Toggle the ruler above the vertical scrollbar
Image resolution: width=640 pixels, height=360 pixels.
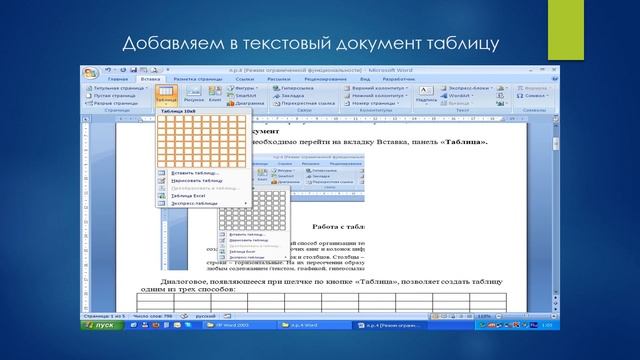coord(556,118)
